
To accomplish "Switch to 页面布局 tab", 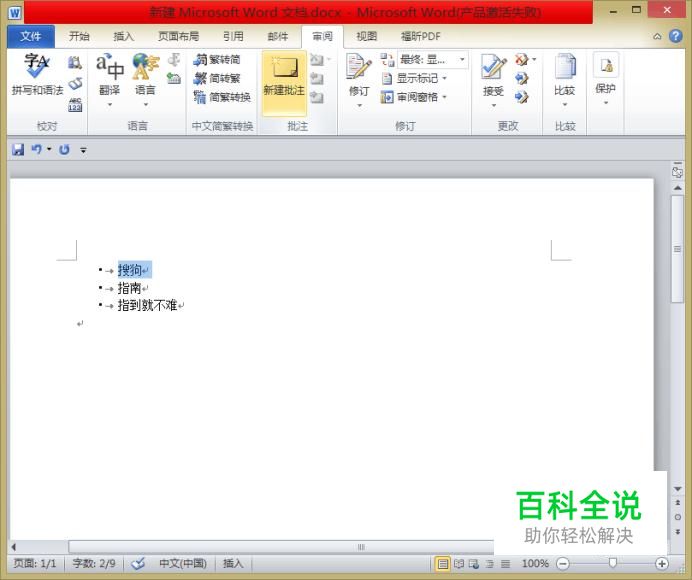I will pyautogui.click(x=178, y=36).
